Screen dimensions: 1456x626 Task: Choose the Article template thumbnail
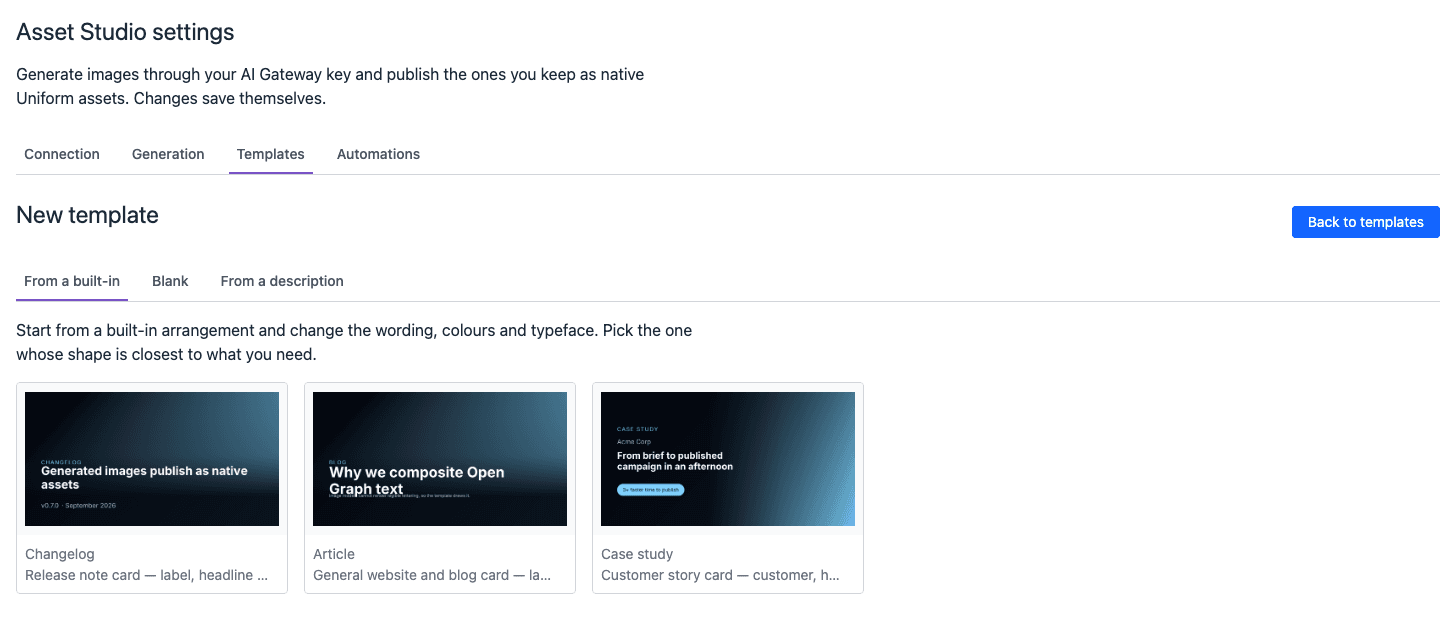coord(440,459)
